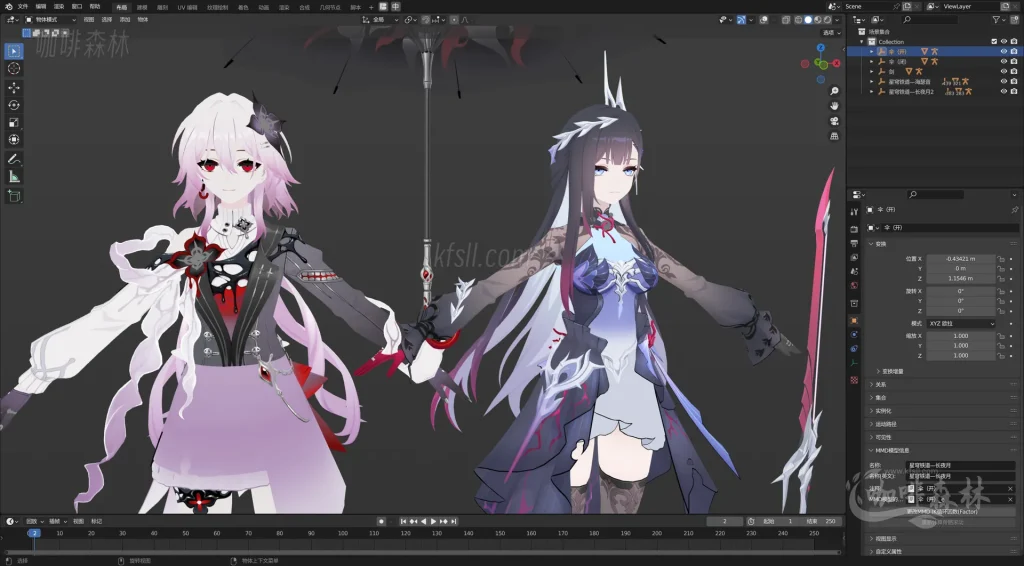Screen dimensions: 1024x566
Task: Click the Blender logo menu
Action: click(8, 7)
